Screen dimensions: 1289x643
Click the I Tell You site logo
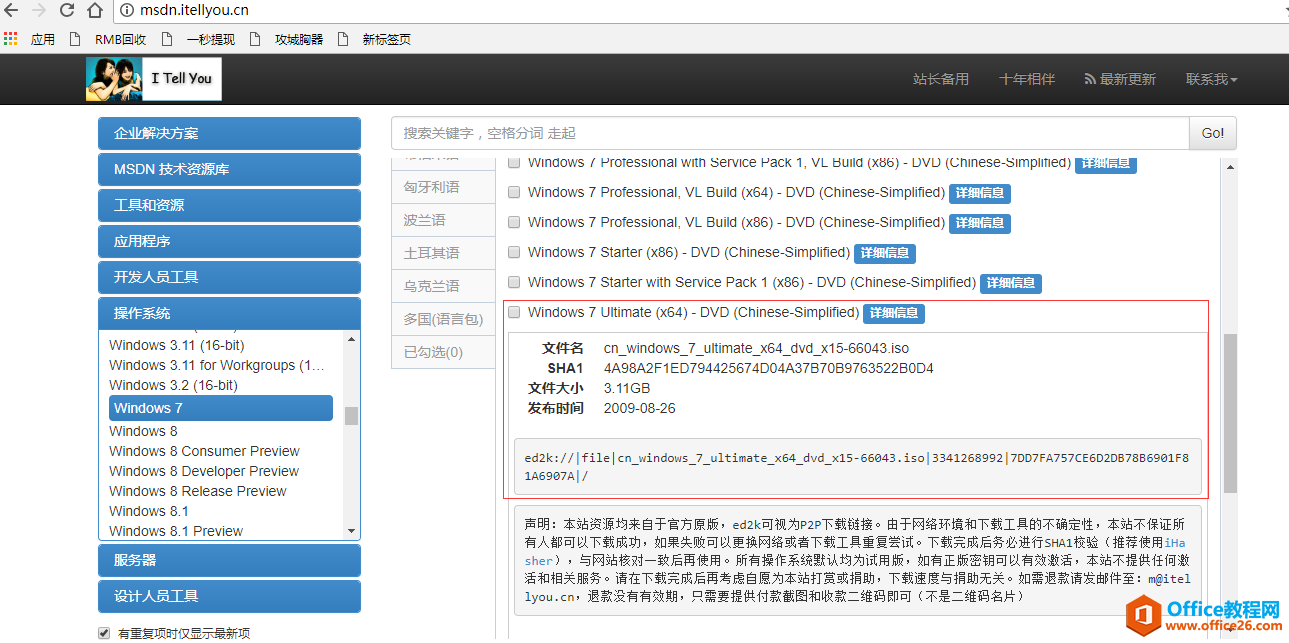pos(153,78)
